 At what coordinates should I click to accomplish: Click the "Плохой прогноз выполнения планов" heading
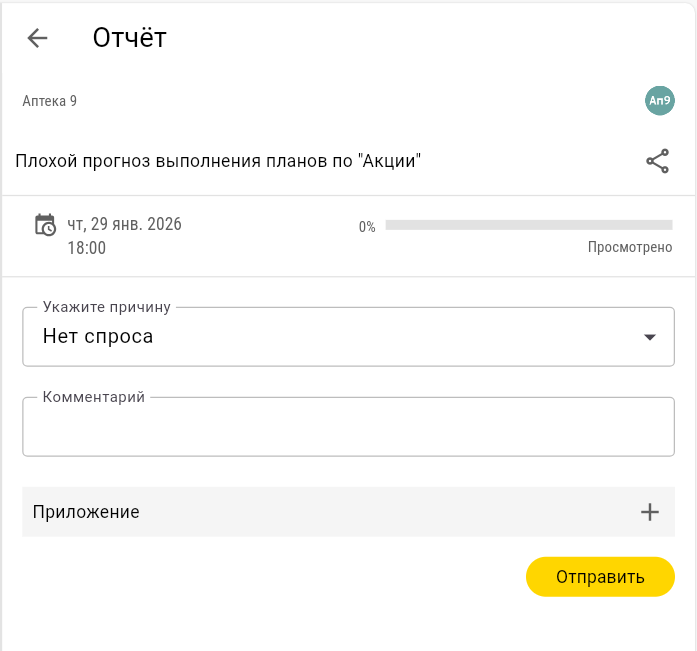click(x=218, y=161)
